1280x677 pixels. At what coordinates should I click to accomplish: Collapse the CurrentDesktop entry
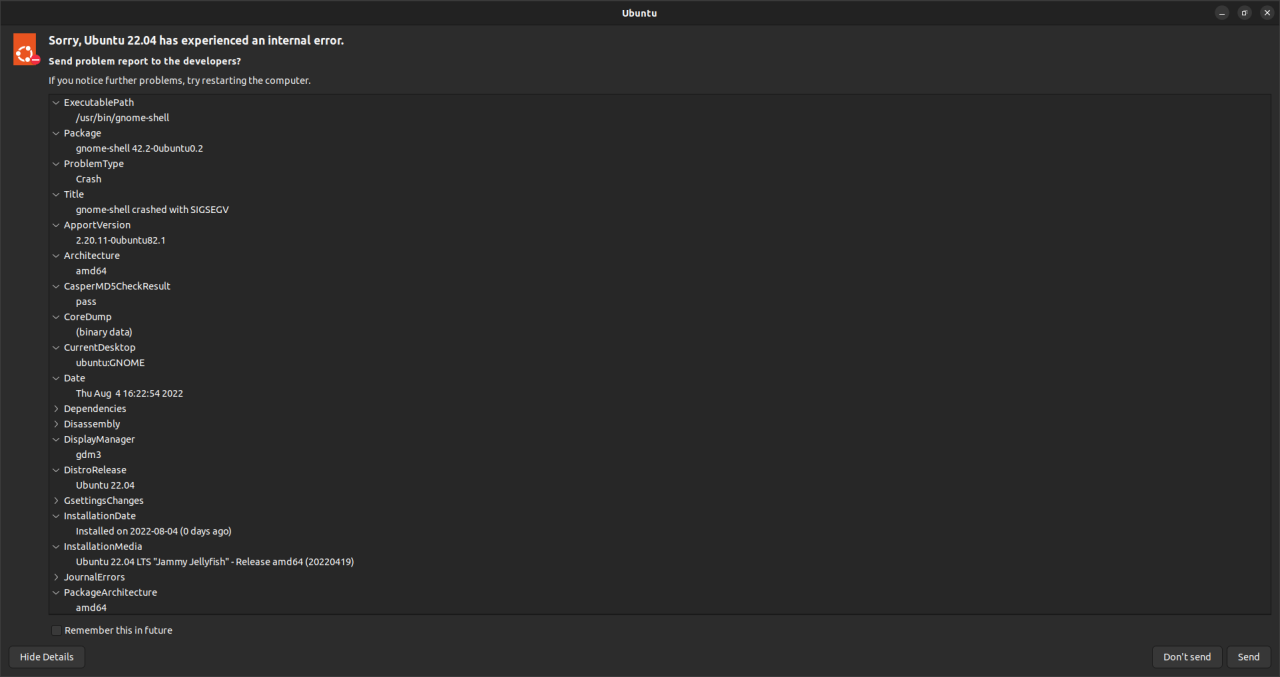55,347
